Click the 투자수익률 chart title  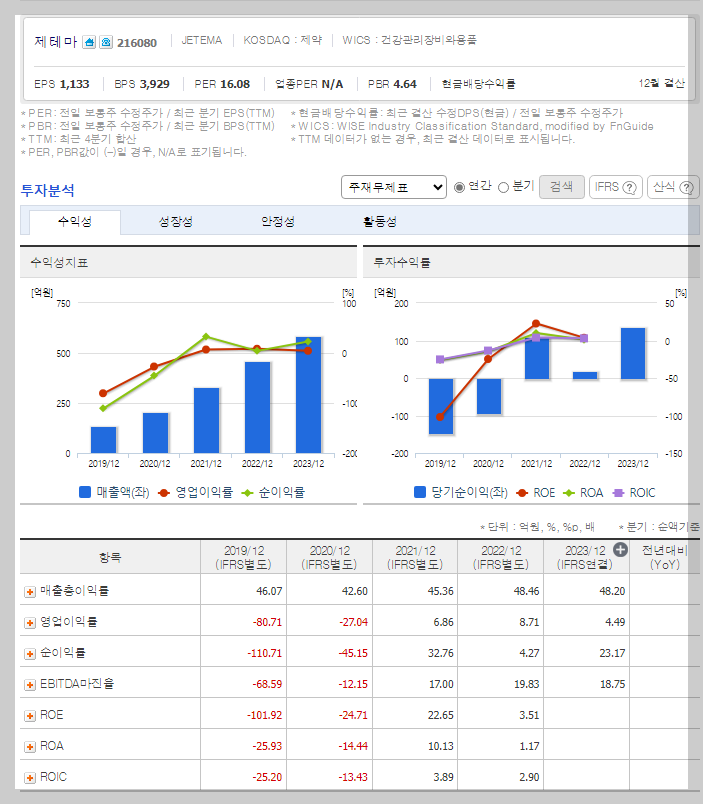click(402, 263)
